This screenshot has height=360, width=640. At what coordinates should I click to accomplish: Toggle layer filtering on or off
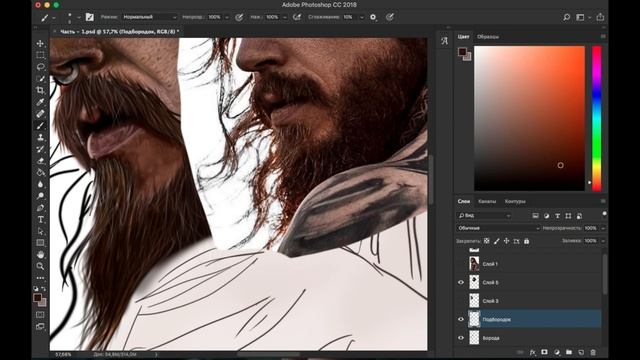pyautogui.click(x=604, y=213)
